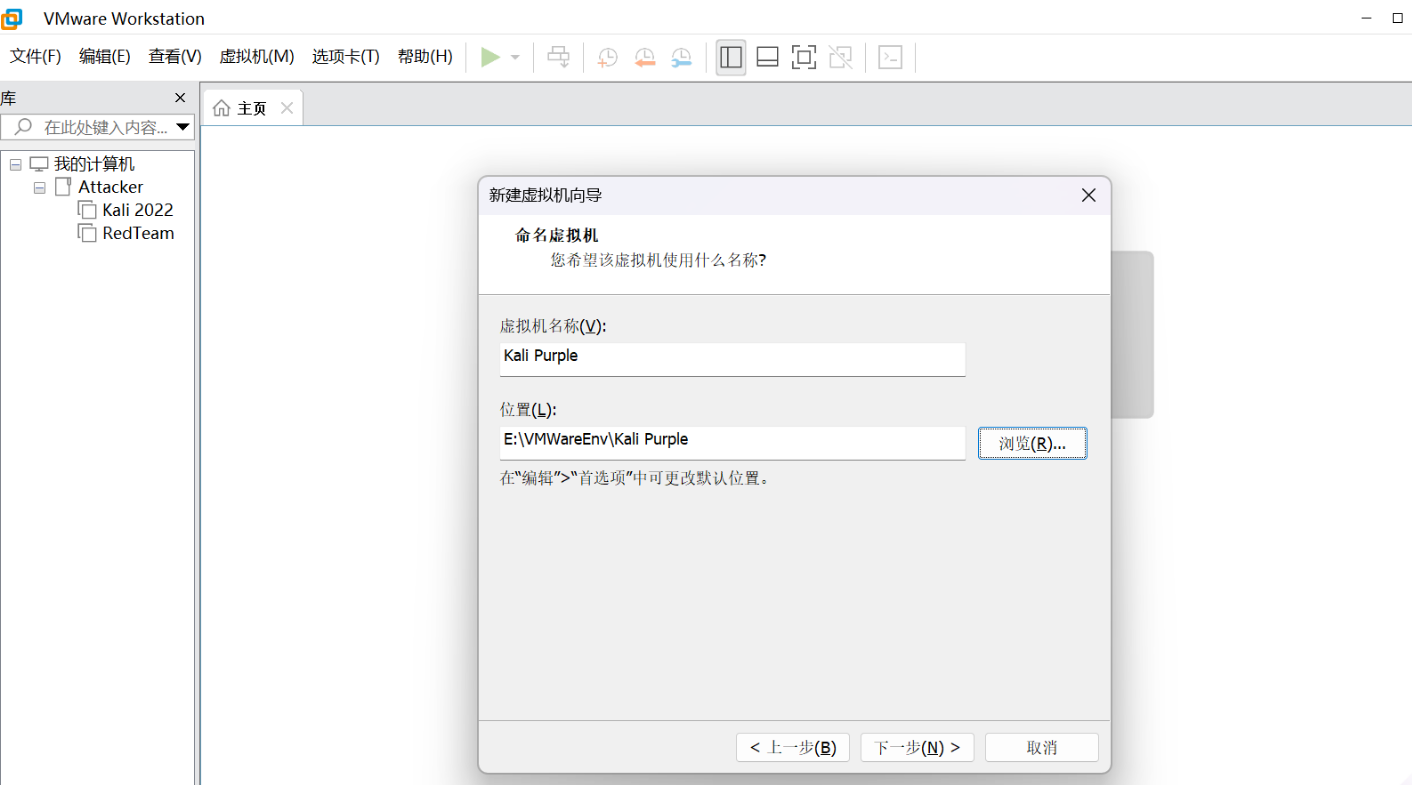Open the 虚拟机(M) menu

pos(257,57)
